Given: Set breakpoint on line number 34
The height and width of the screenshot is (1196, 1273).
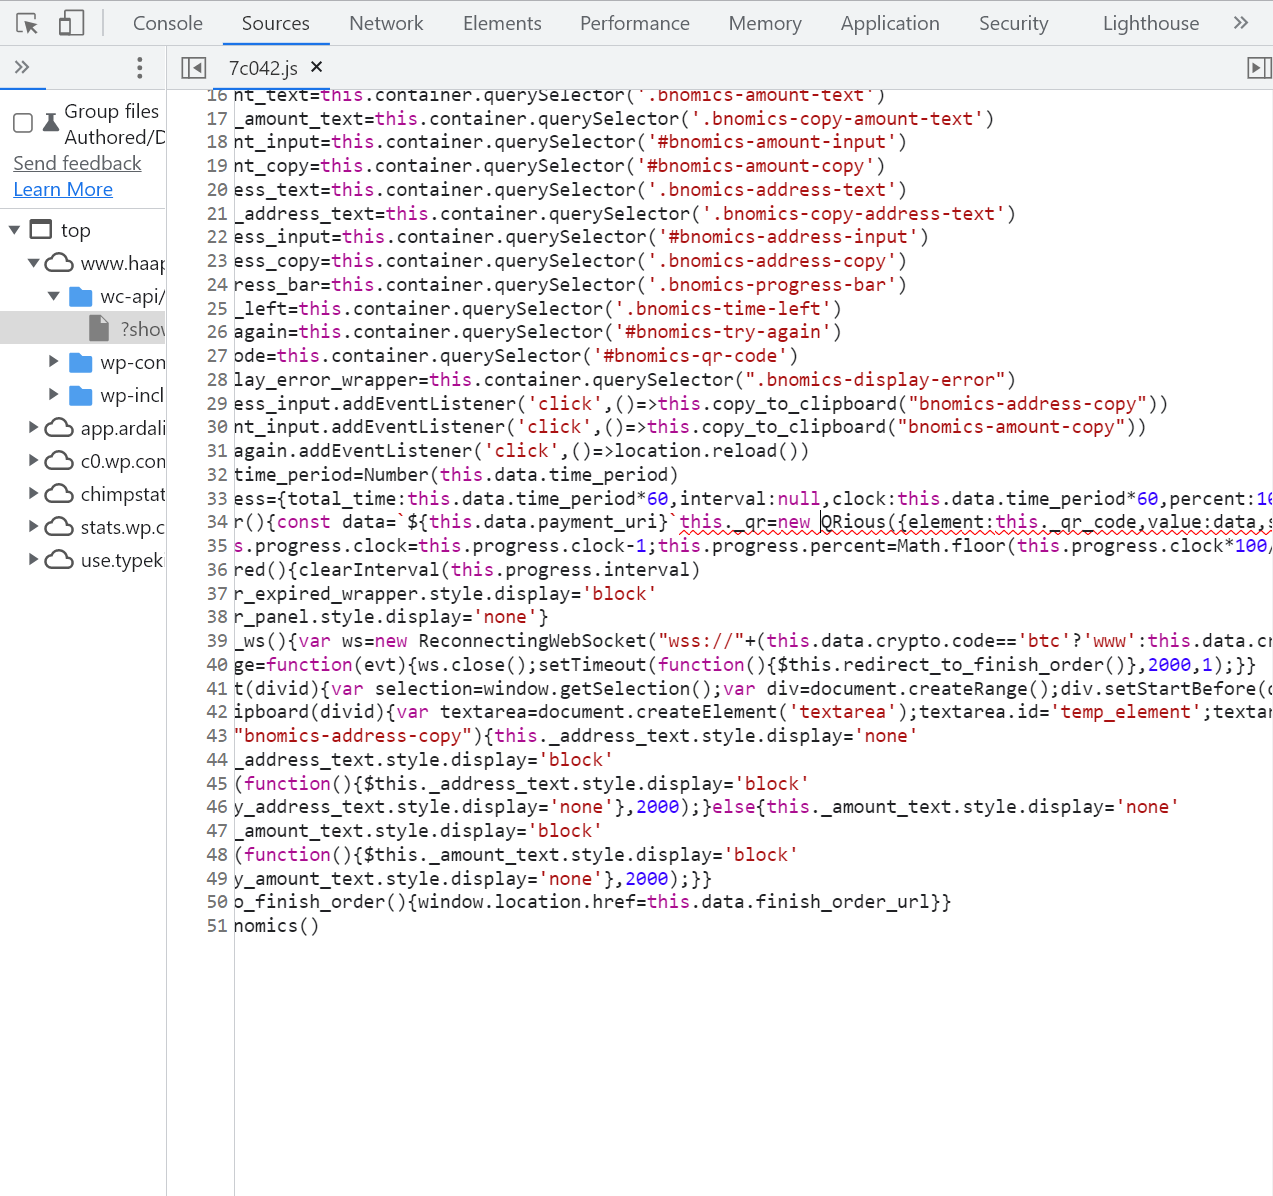Looking at the screenshot, I should (x=217, y=522).
